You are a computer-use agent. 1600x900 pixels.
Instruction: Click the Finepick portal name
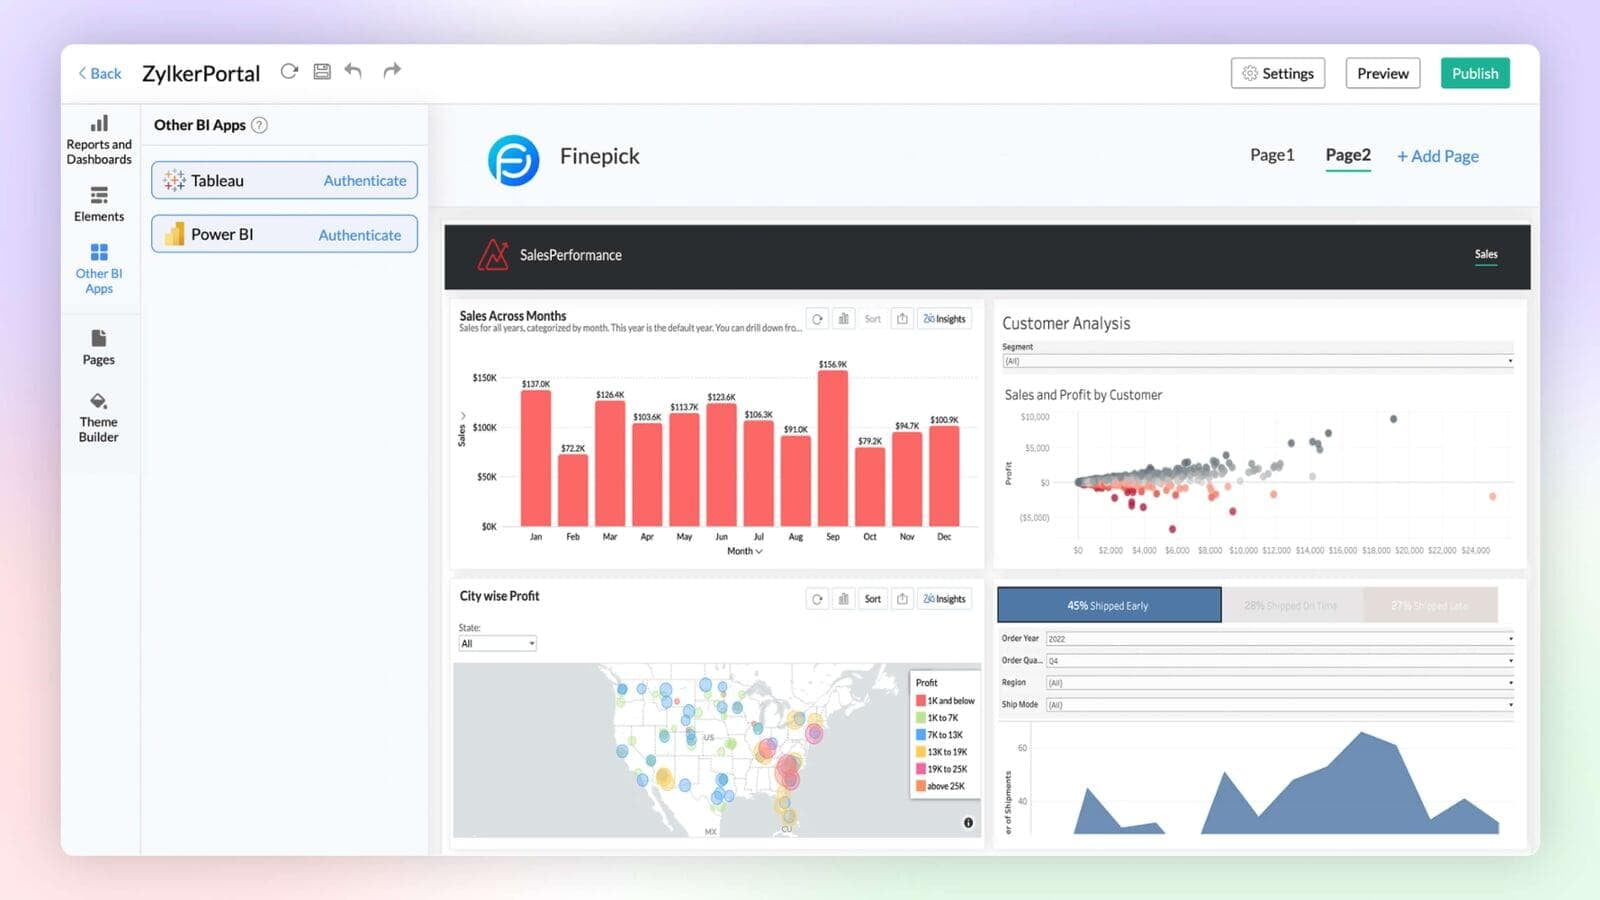600,156
